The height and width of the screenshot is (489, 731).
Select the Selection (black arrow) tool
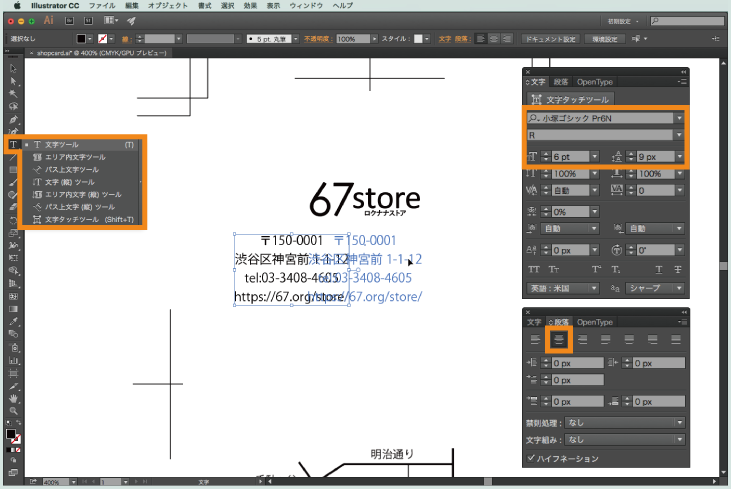pos(13,69)
